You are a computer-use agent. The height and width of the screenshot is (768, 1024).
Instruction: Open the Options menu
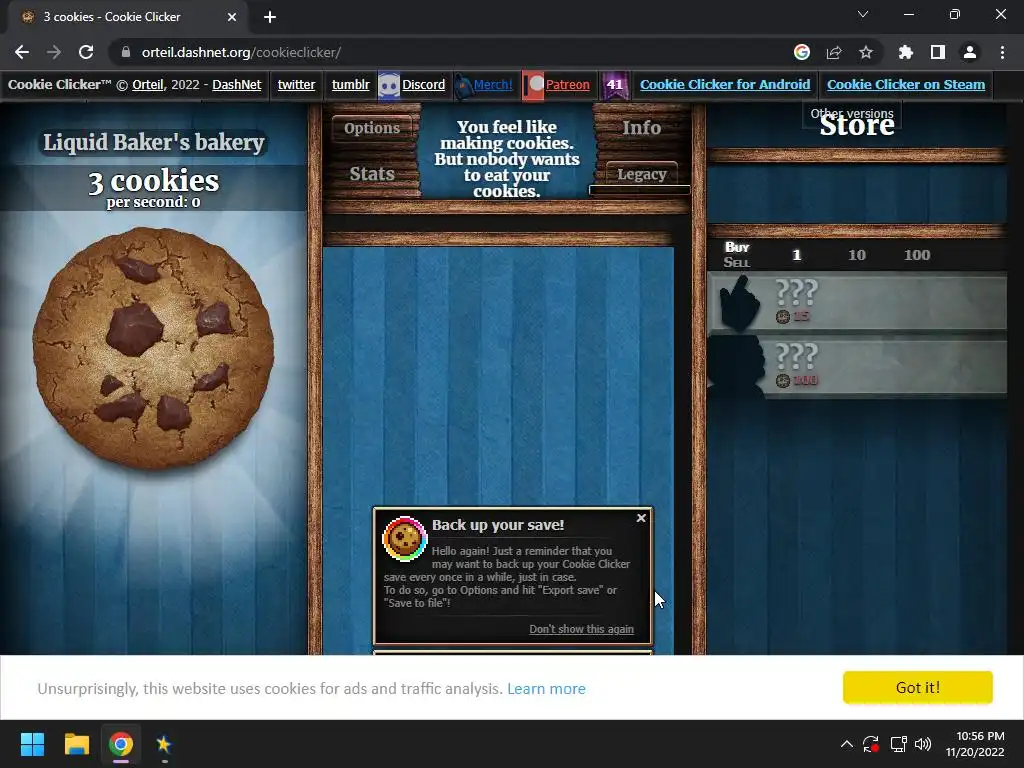pyautogui.click(x=372, y=127)
